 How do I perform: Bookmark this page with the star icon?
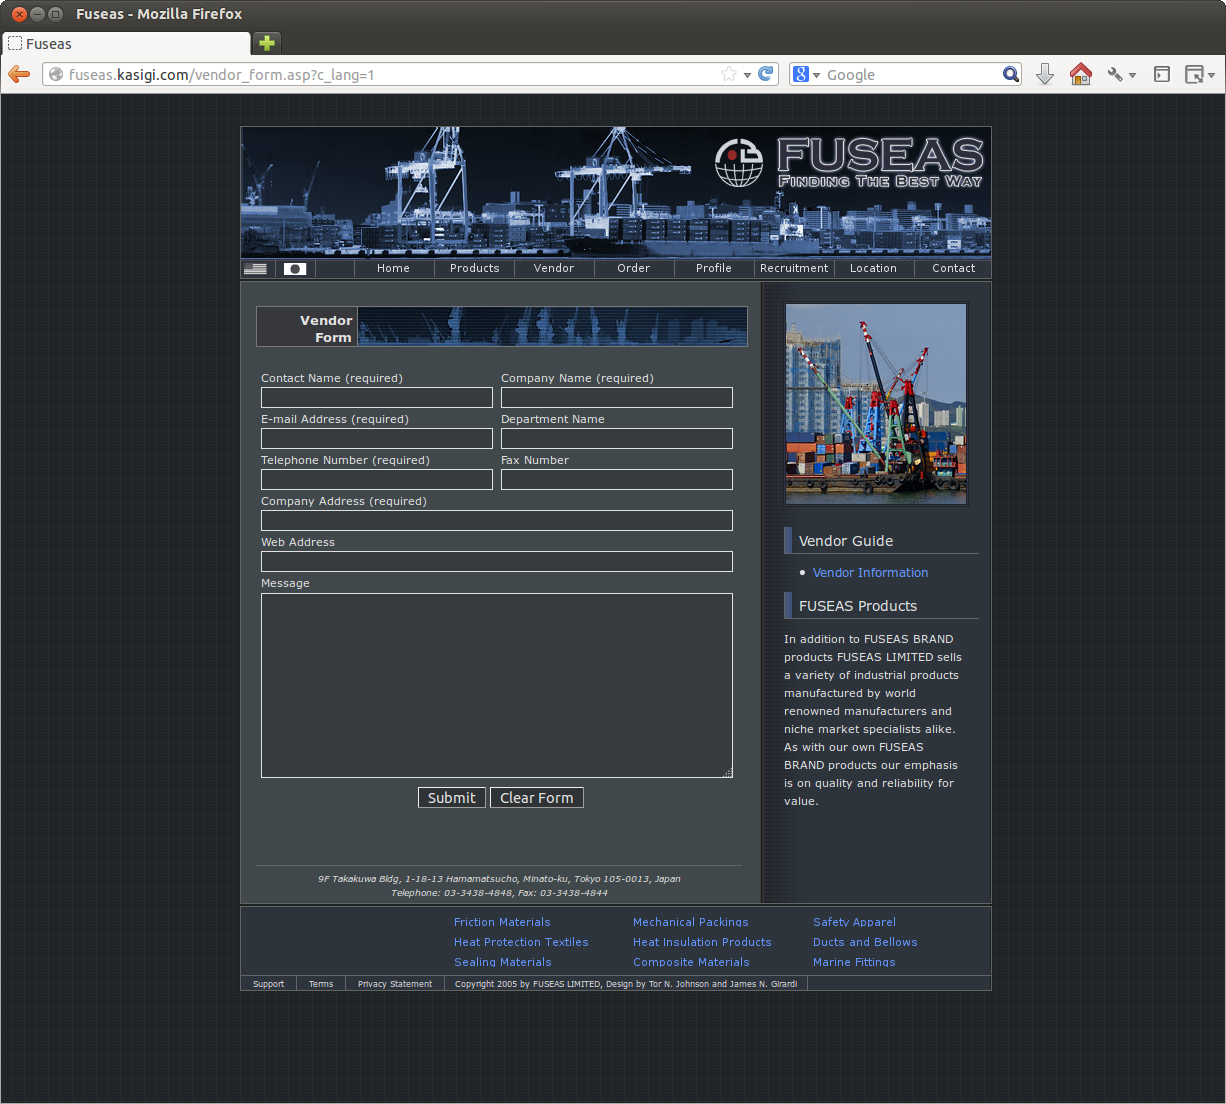729,74
